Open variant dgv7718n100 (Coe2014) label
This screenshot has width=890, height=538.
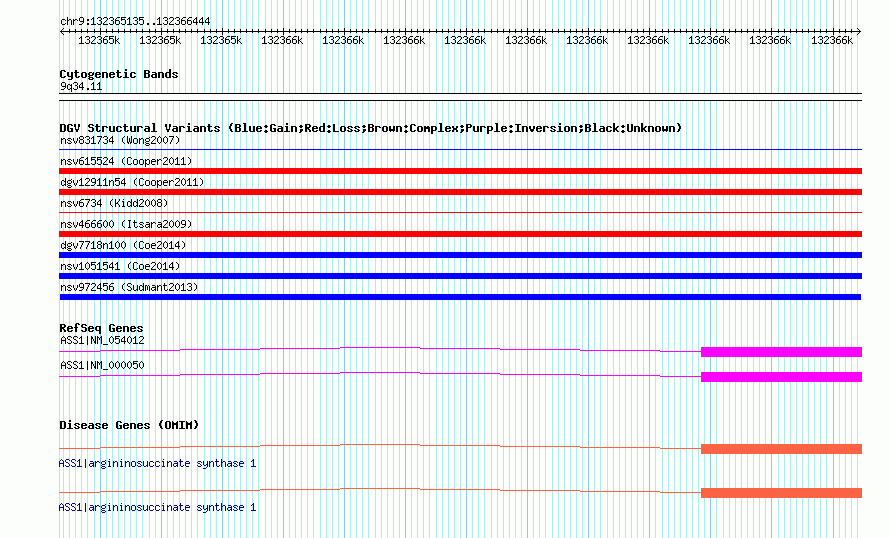pos(123,245)
